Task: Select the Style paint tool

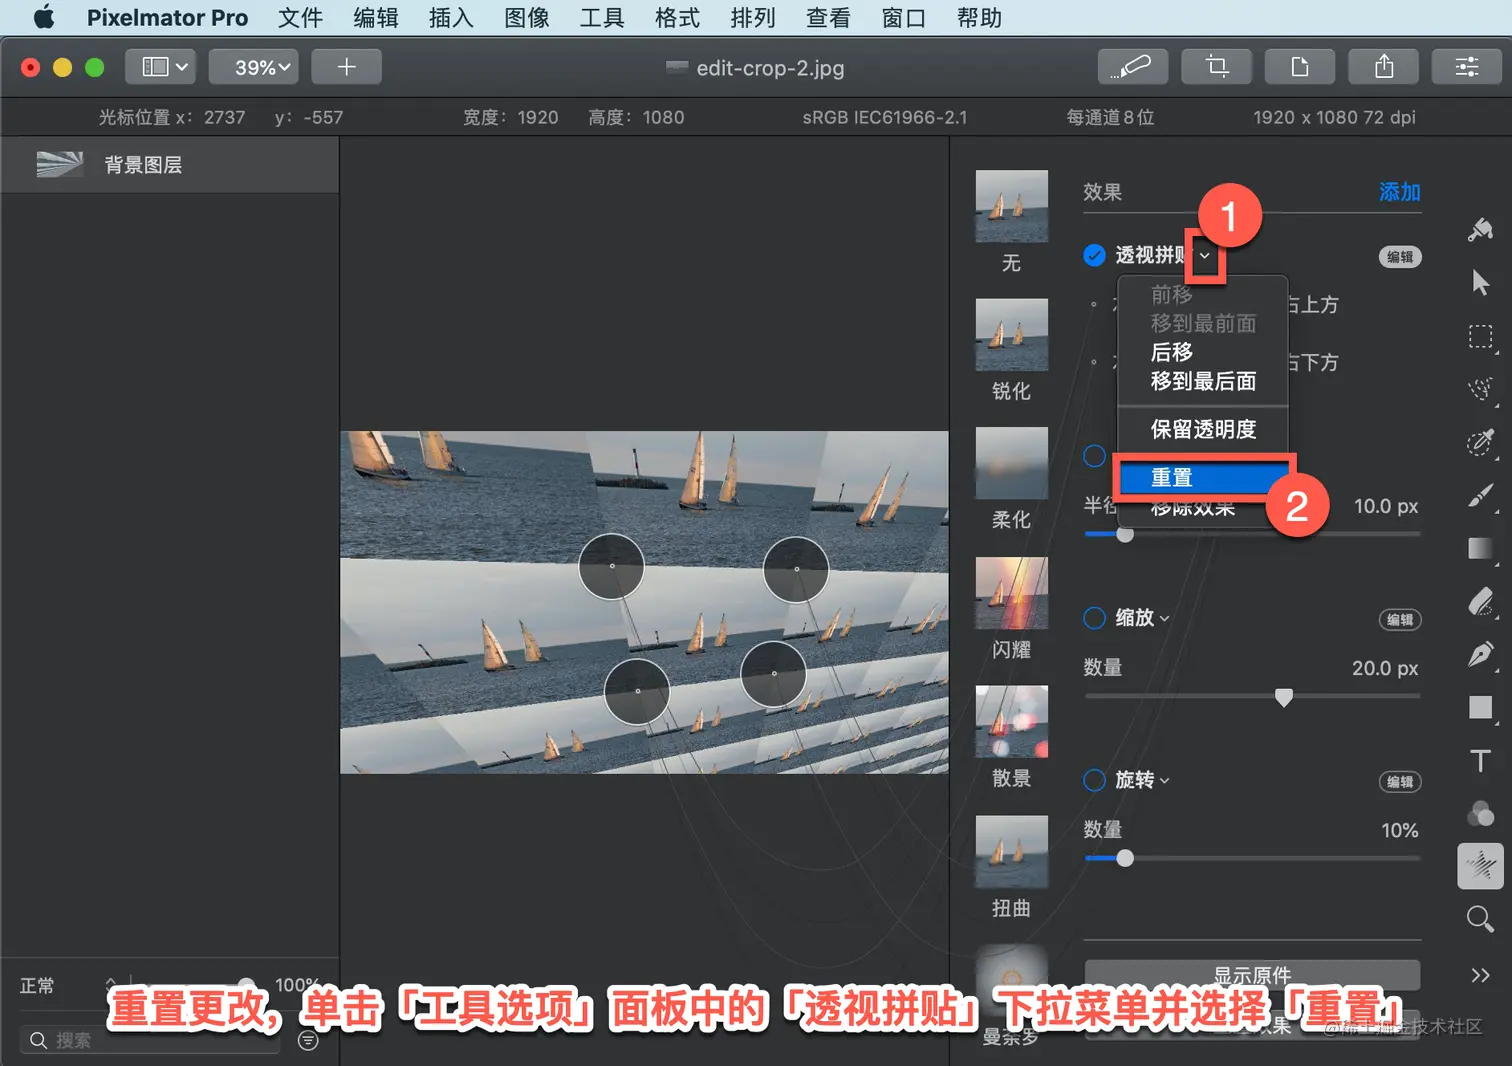Action: coord(1480,229)
